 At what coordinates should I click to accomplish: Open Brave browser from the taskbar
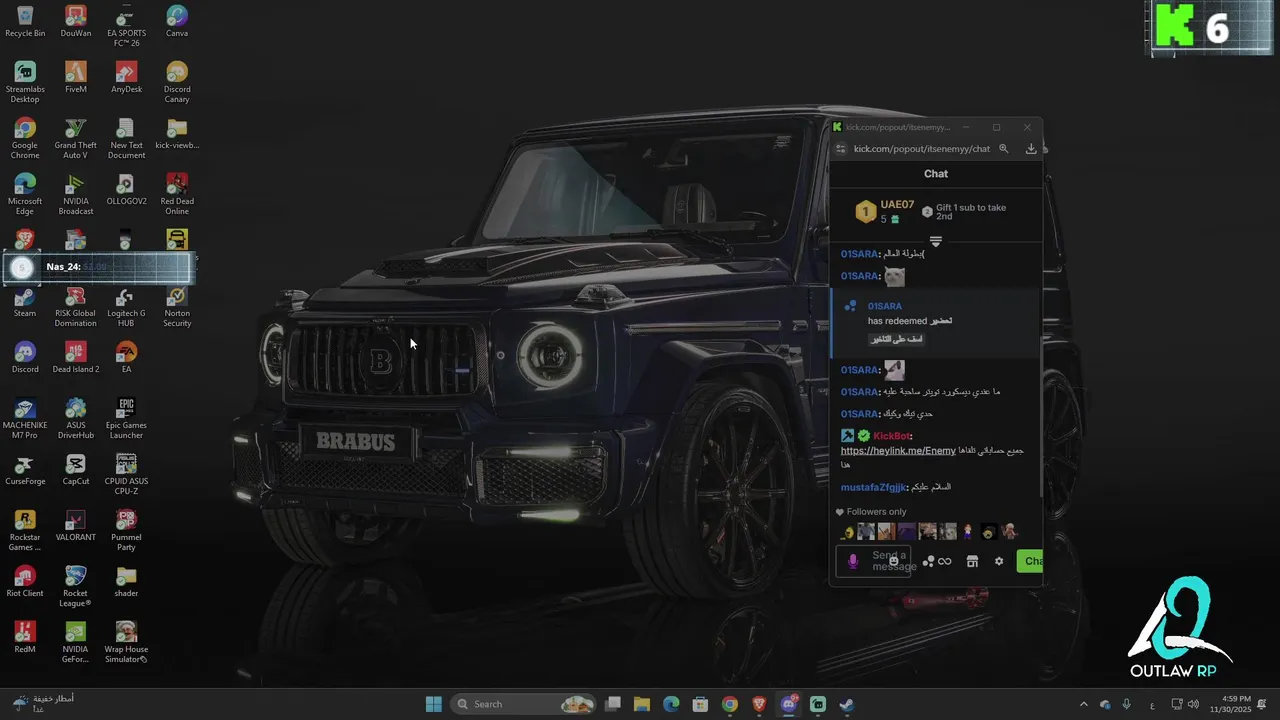(x=759, y=704)
